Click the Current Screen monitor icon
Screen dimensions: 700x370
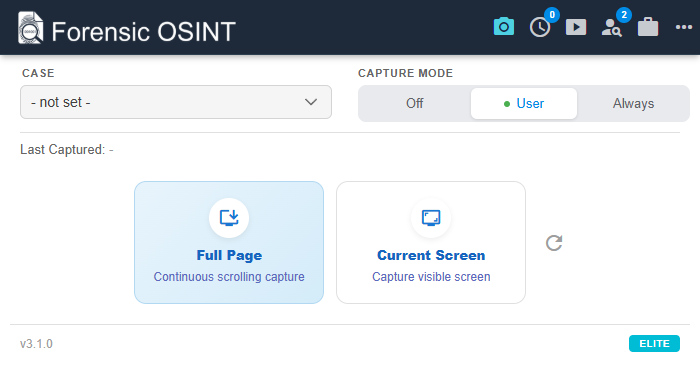[x=431, y=218]
